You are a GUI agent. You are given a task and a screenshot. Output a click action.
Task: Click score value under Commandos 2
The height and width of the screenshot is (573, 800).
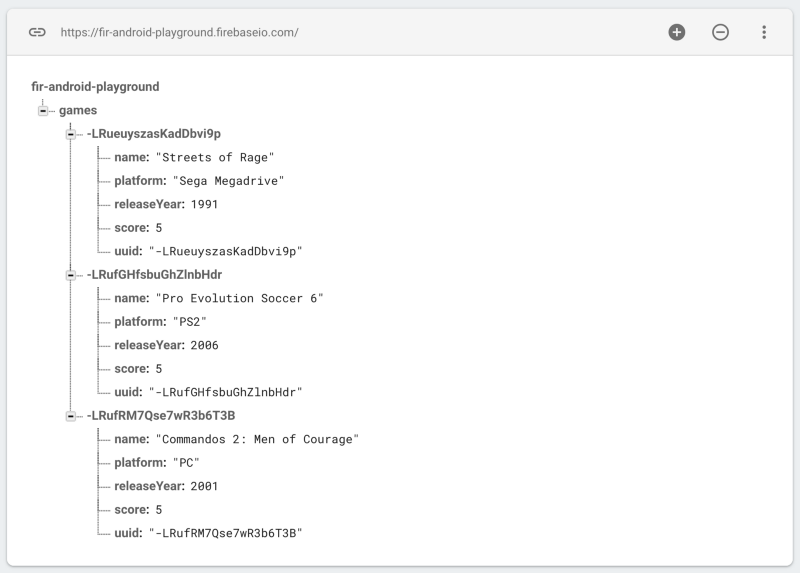click(159, 509)
